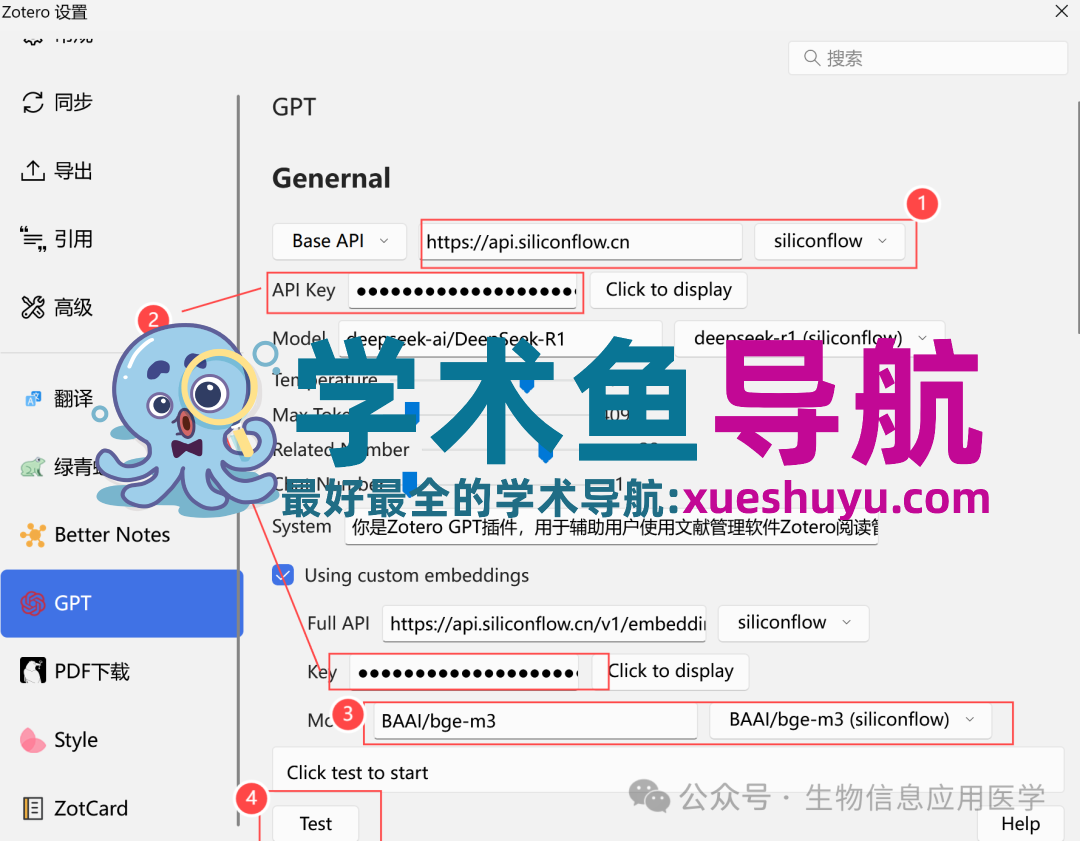Select the GPT preferences pane
This screenshot has width=1080, height=841.
tap(122, 603)
